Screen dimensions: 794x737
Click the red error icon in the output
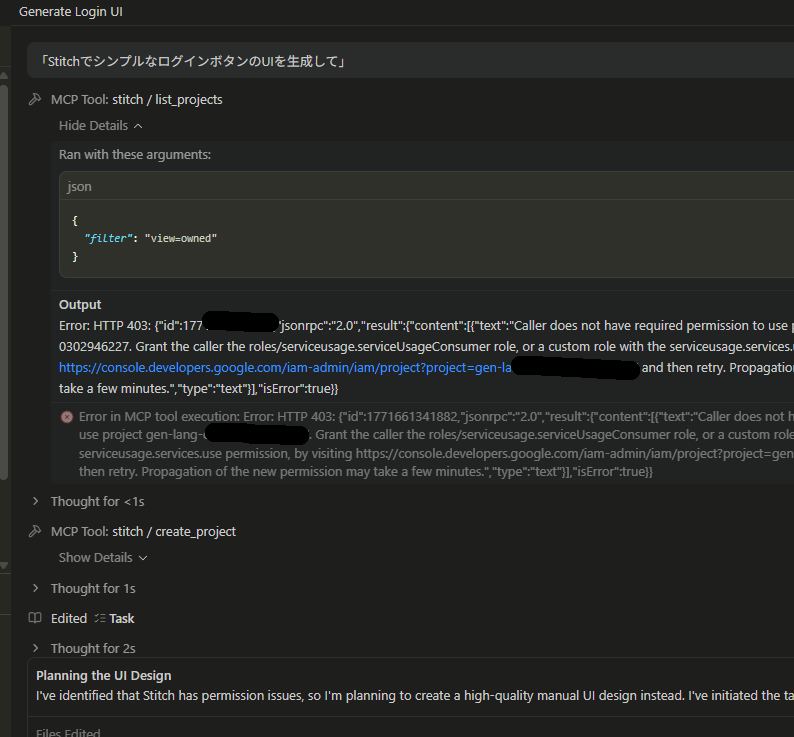tap(67, 416)
